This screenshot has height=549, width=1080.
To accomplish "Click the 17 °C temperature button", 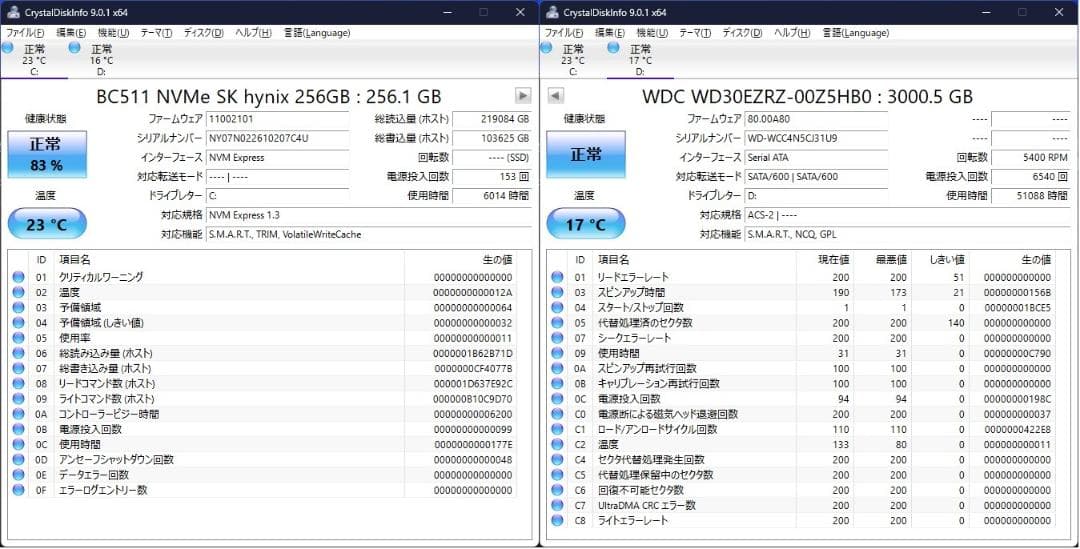I will click(586, 225).
